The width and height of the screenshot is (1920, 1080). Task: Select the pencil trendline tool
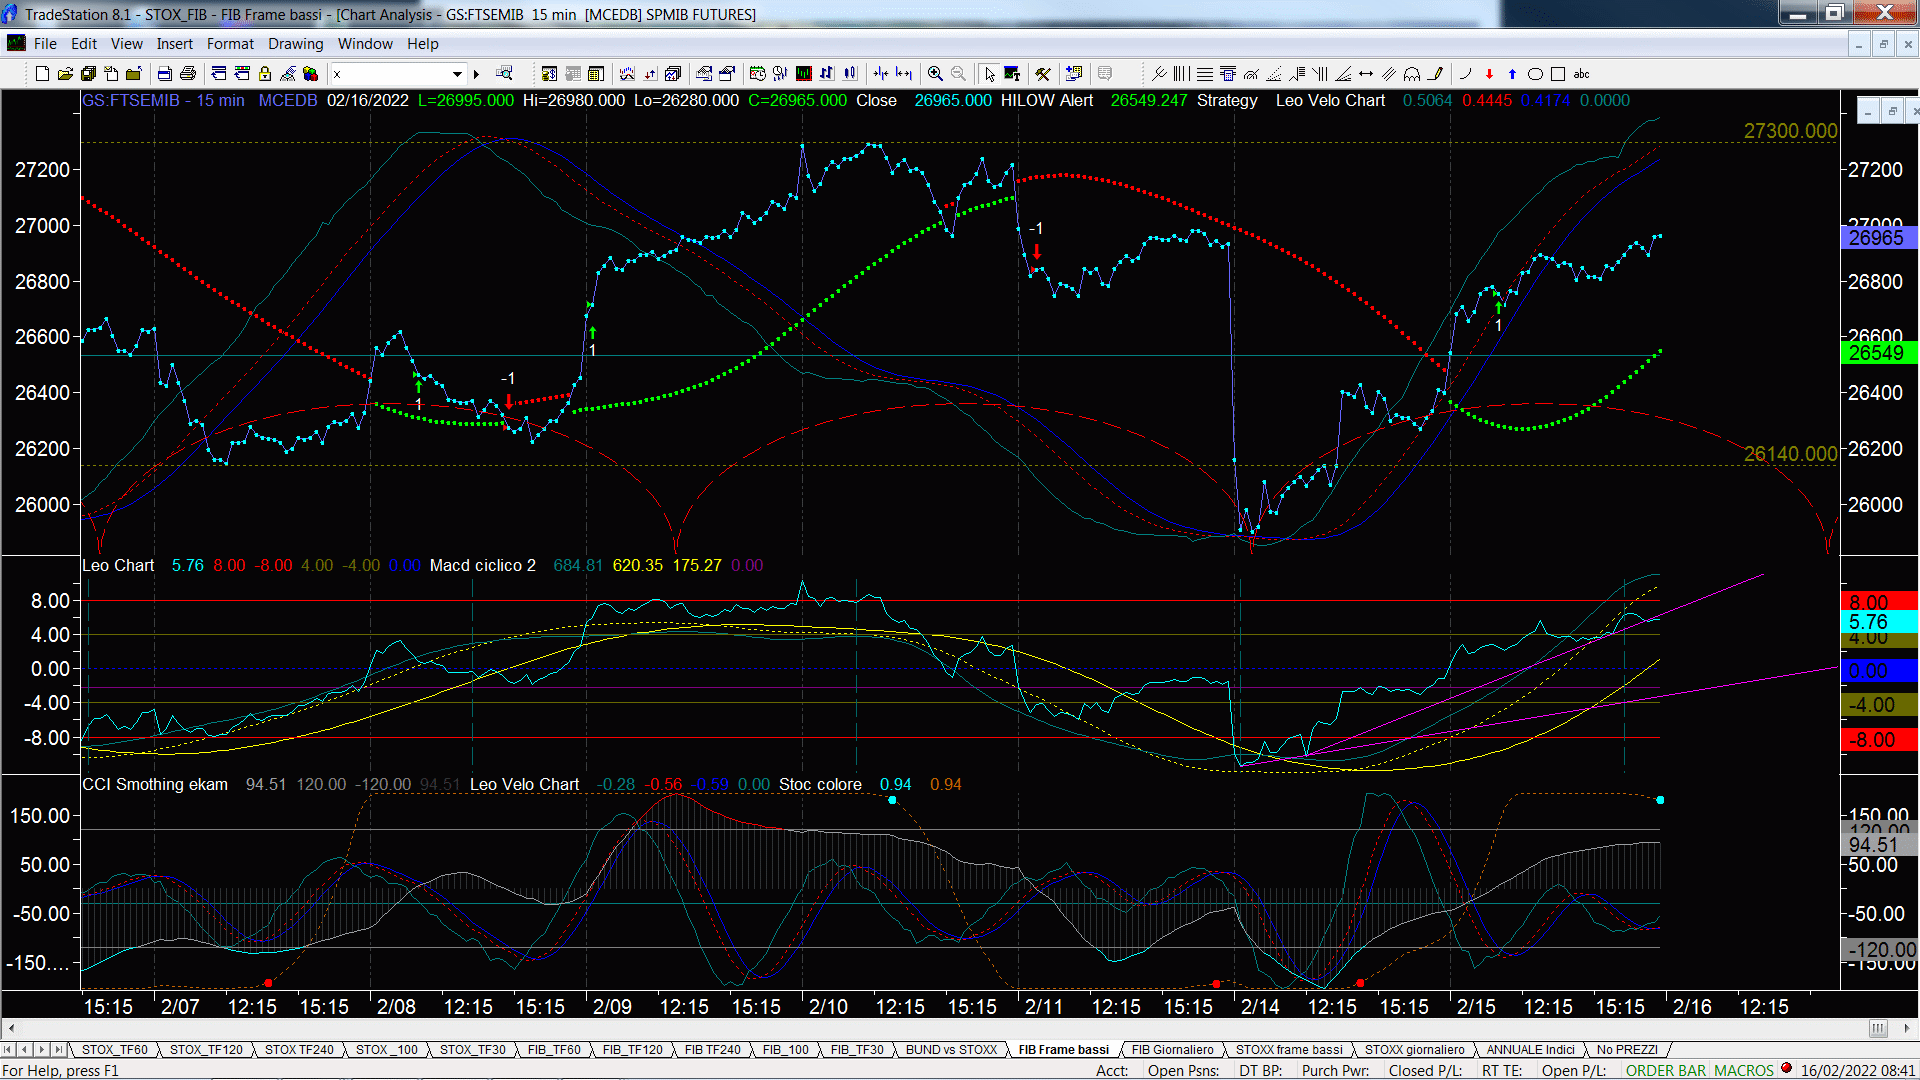1435,74
